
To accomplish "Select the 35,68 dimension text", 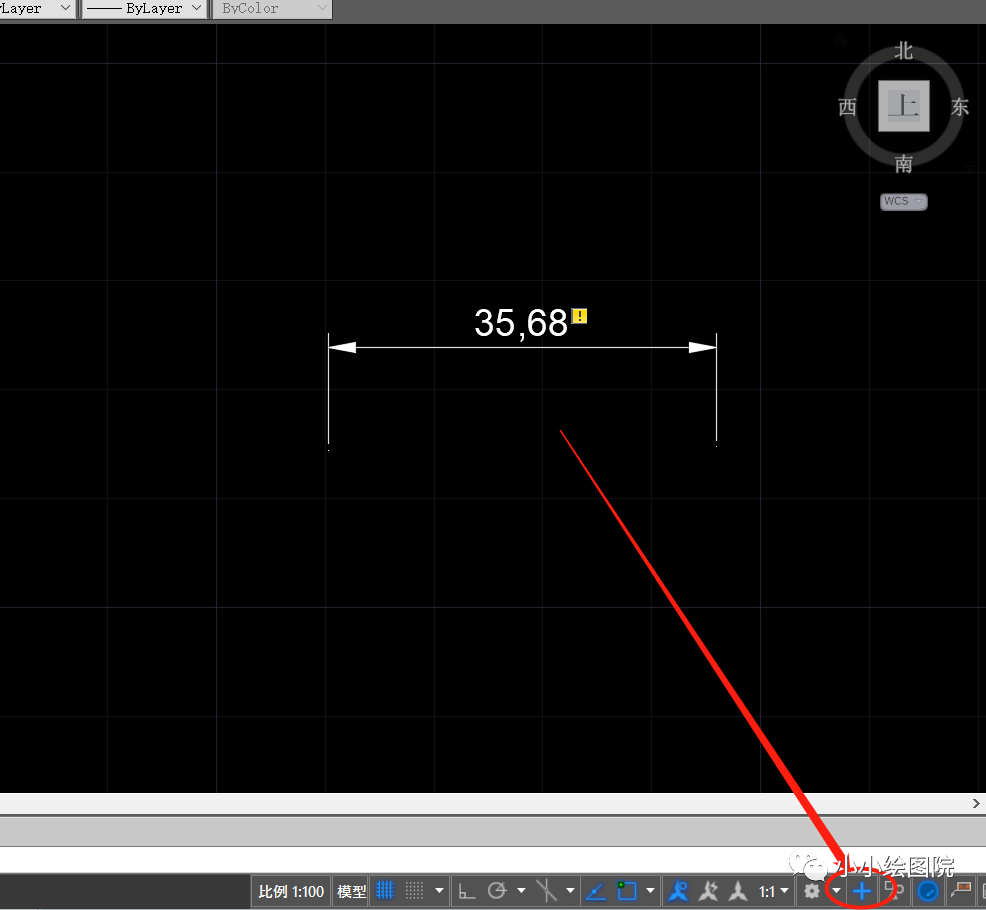I will [x=521, y=323].
